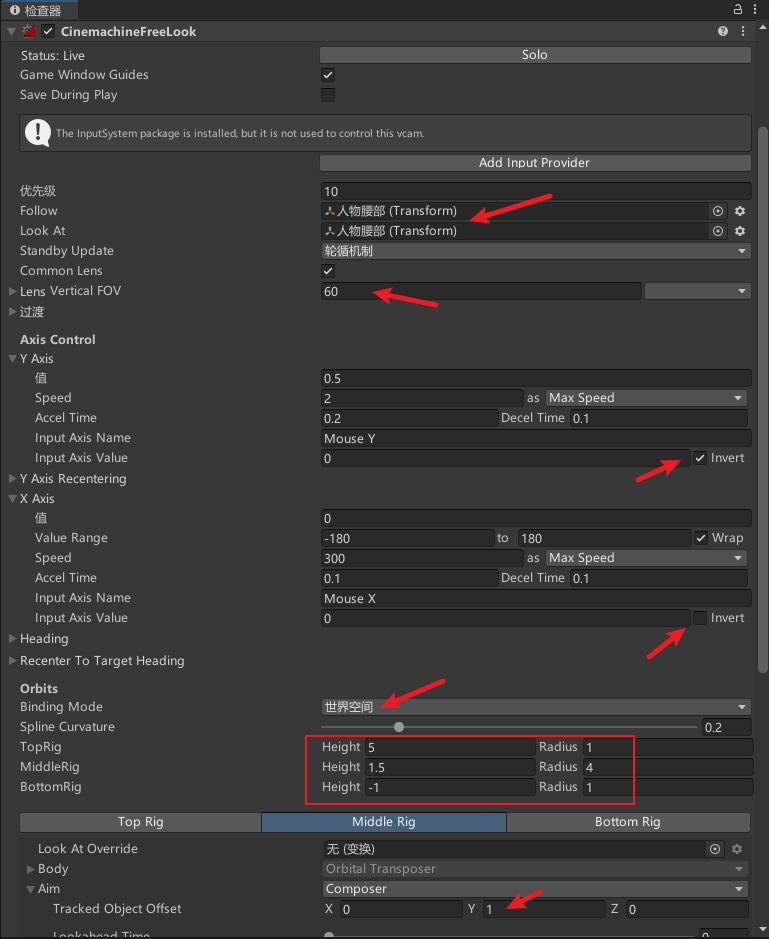Image resolution: width=769 pixels, height=939 pixels.
Task: Open gear menu for Look At Override
Action: pyautogui.click(x=737, y=849)
